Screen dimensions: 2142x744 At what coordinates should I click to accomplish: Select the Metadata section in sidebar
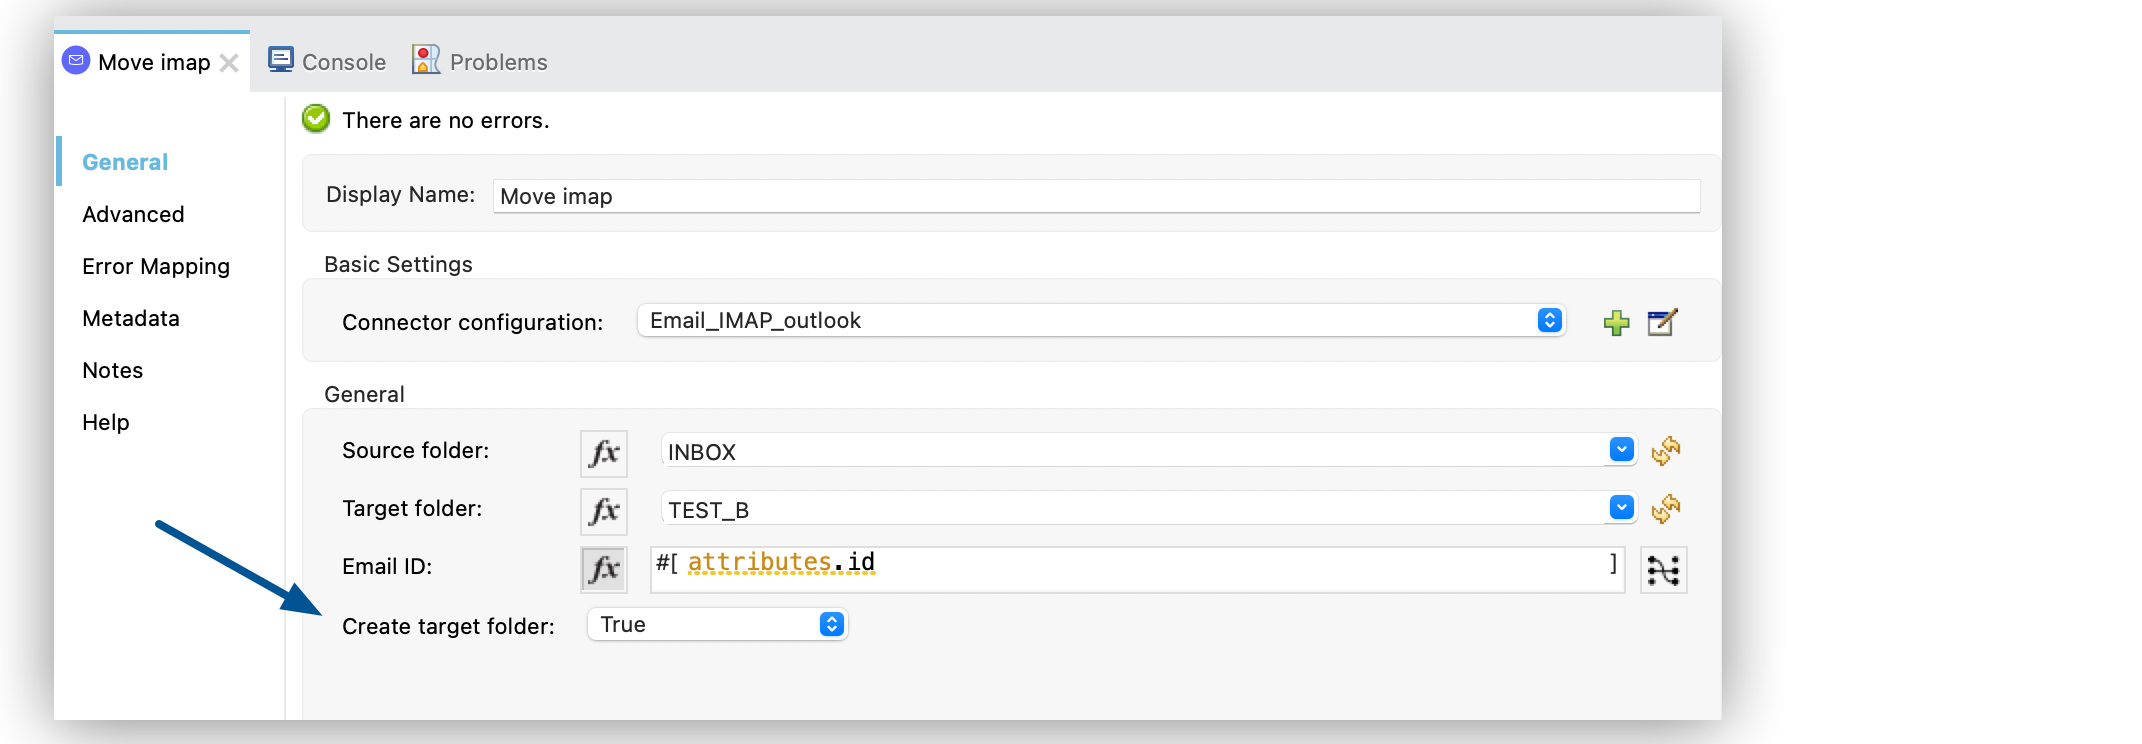(x=131, y=318)
